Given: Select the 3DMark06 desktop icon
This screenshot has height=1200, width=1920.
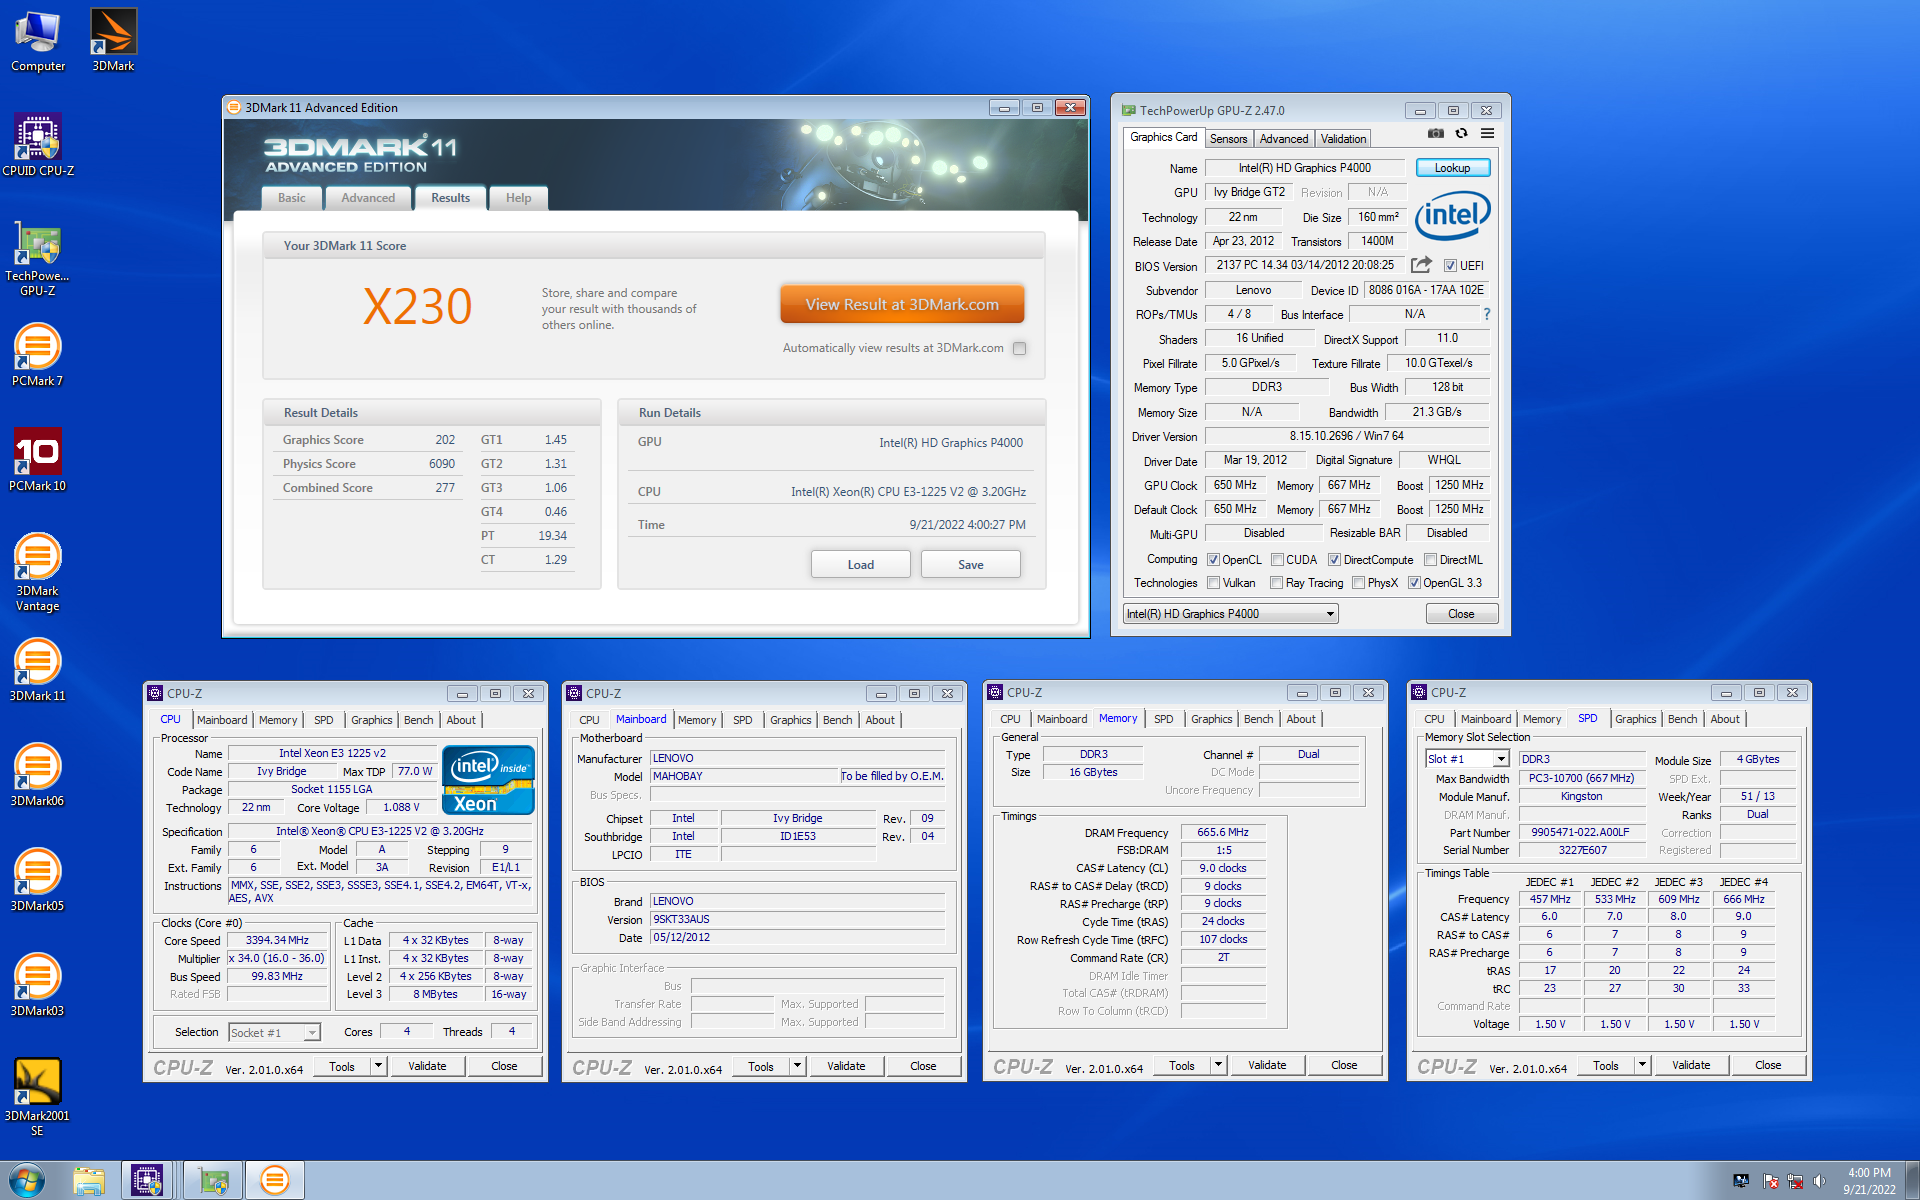Looking at the screenshot, I should tap(38, 775).
